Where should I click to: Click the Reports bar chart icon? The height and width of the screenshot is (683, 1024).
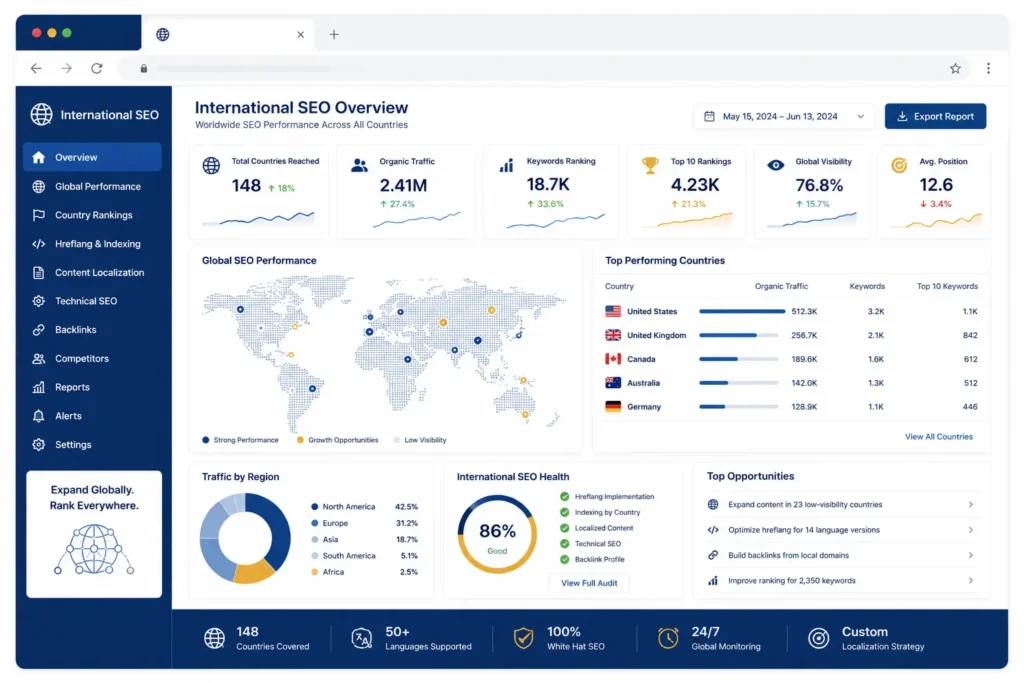pyautogui.click(x=39, y=387)
